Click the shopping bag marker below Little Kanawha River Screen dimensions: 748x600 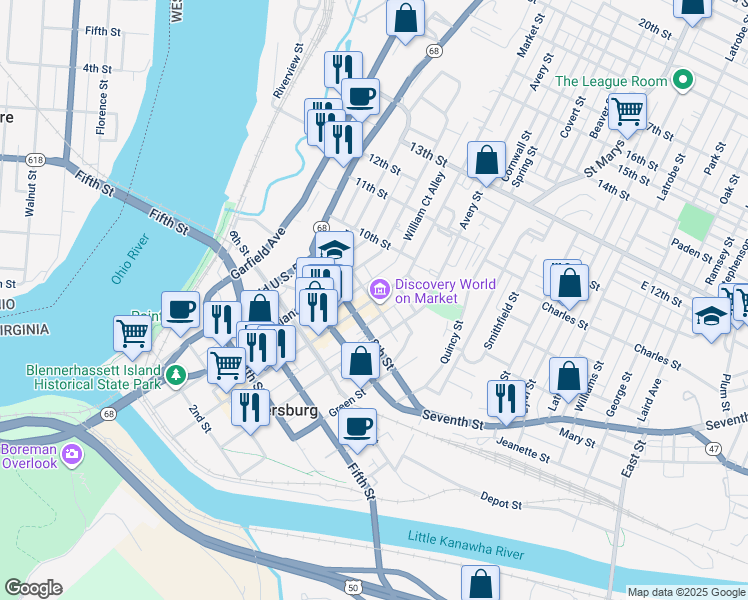tap(480, 583)
